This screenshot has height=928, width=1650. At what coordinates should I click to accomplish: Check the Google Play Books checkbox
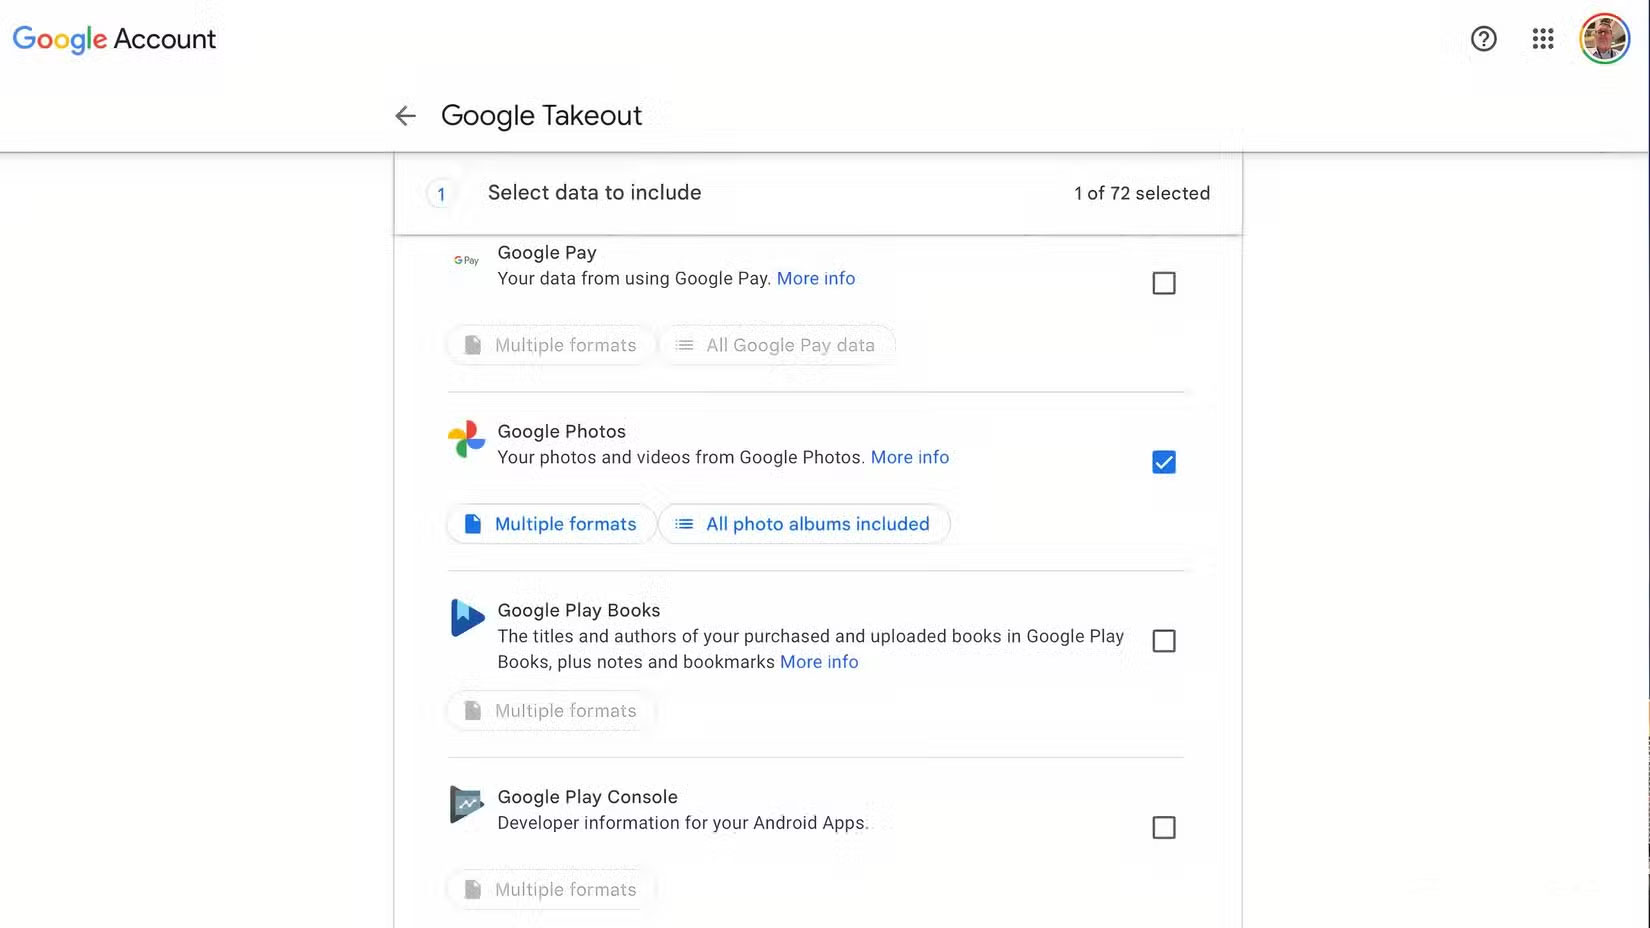click(1163, 641)
